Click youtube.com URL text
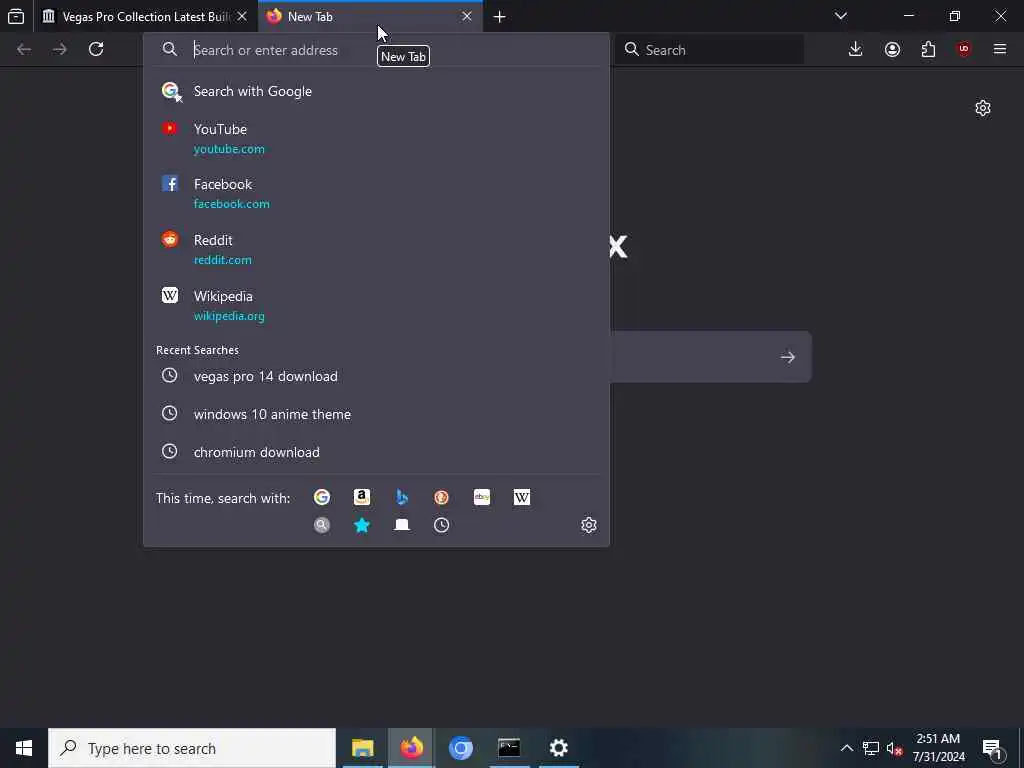Screen dimensions: 1024x768 tap(229, 149)
